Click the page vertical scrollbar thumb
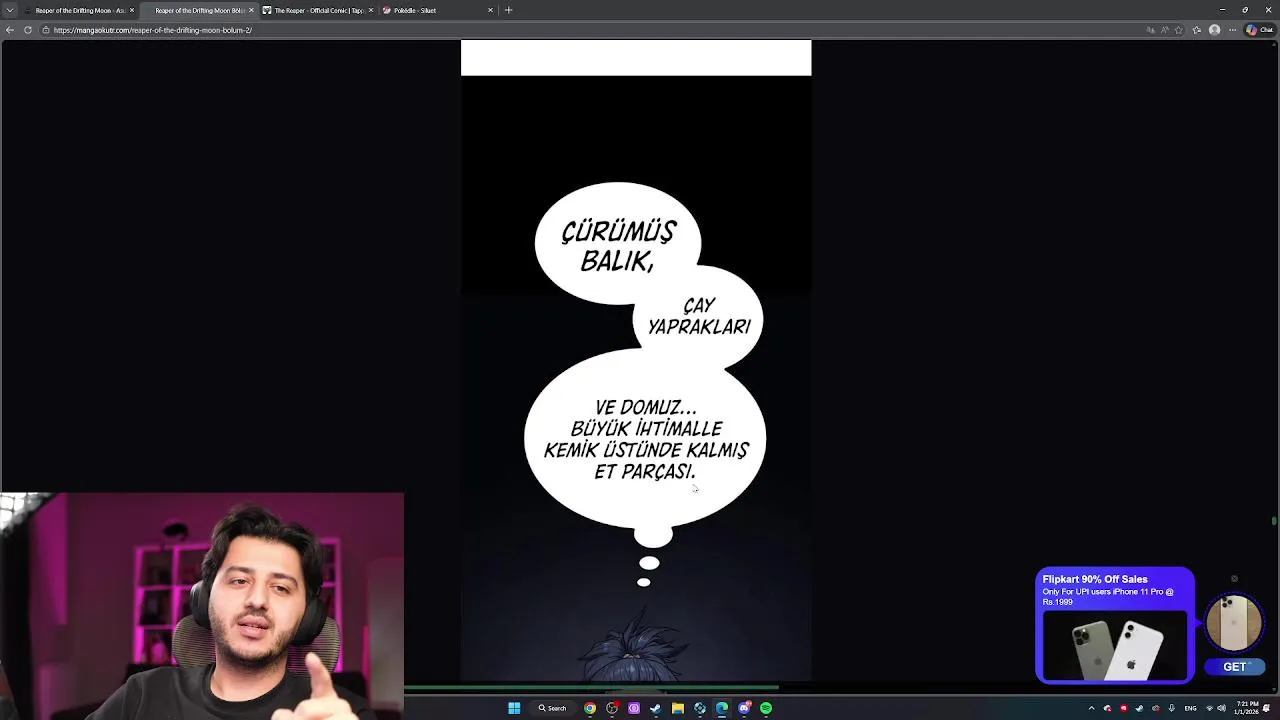The height and width of the screenshot is (720, 1280). (1274, 521)
